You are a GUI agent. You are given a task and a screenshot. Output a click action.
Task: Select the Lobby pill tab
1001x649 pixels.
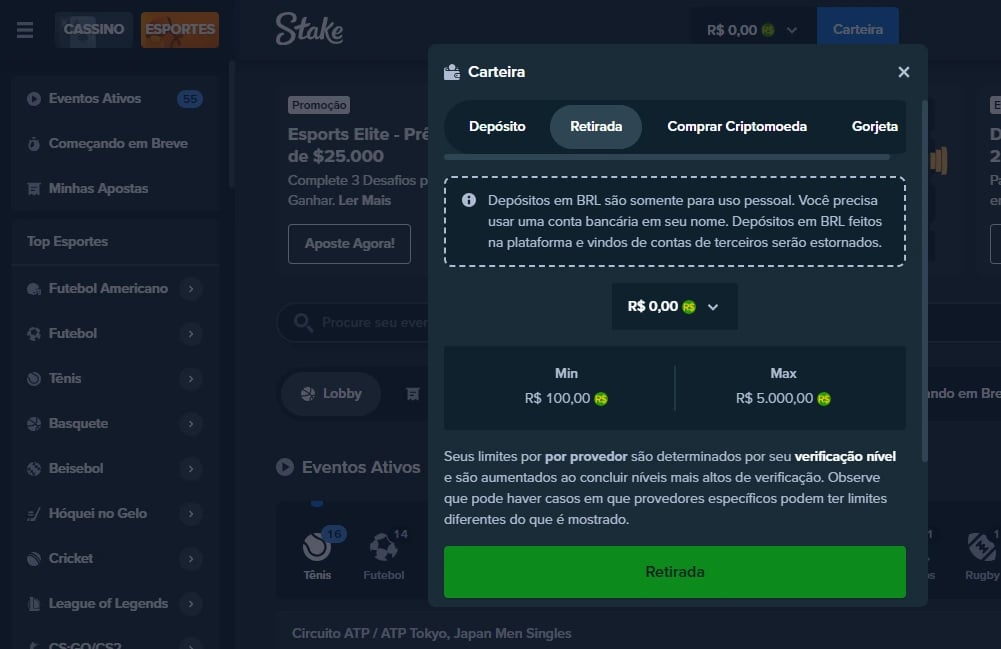point(331,394)
